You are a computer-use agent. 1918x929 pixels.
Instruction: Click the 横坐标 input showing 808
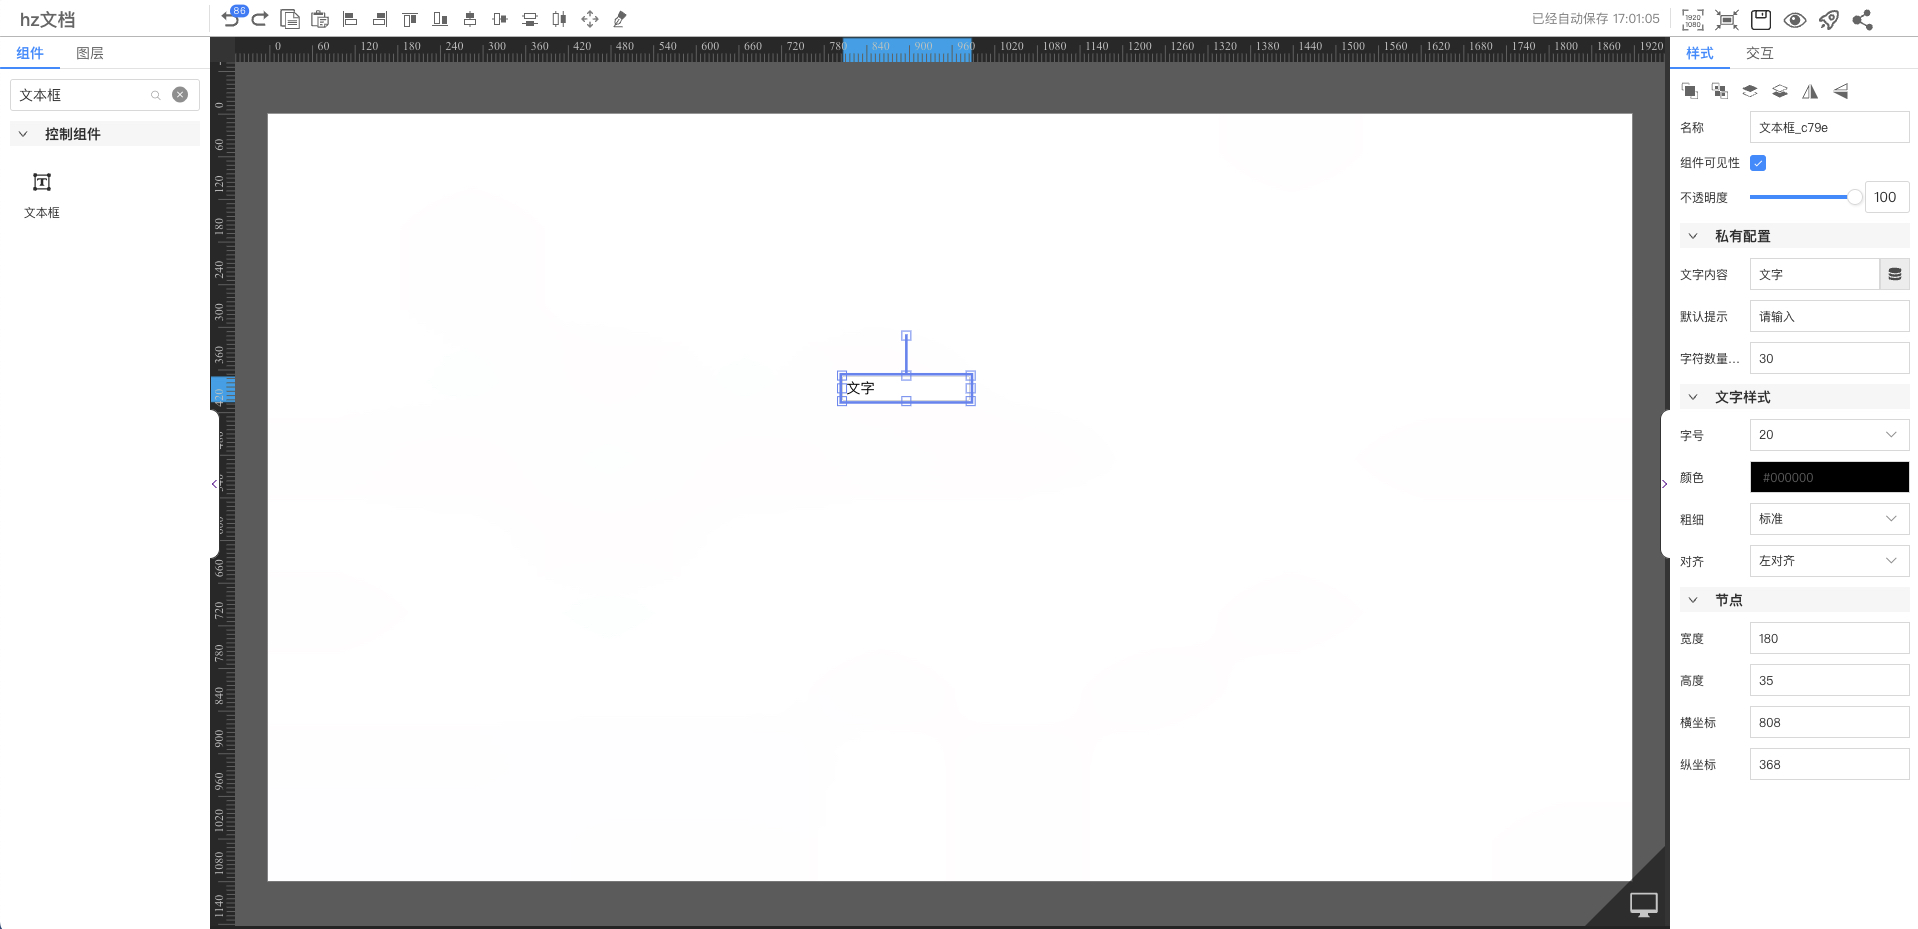click(x=1829, y=722)
